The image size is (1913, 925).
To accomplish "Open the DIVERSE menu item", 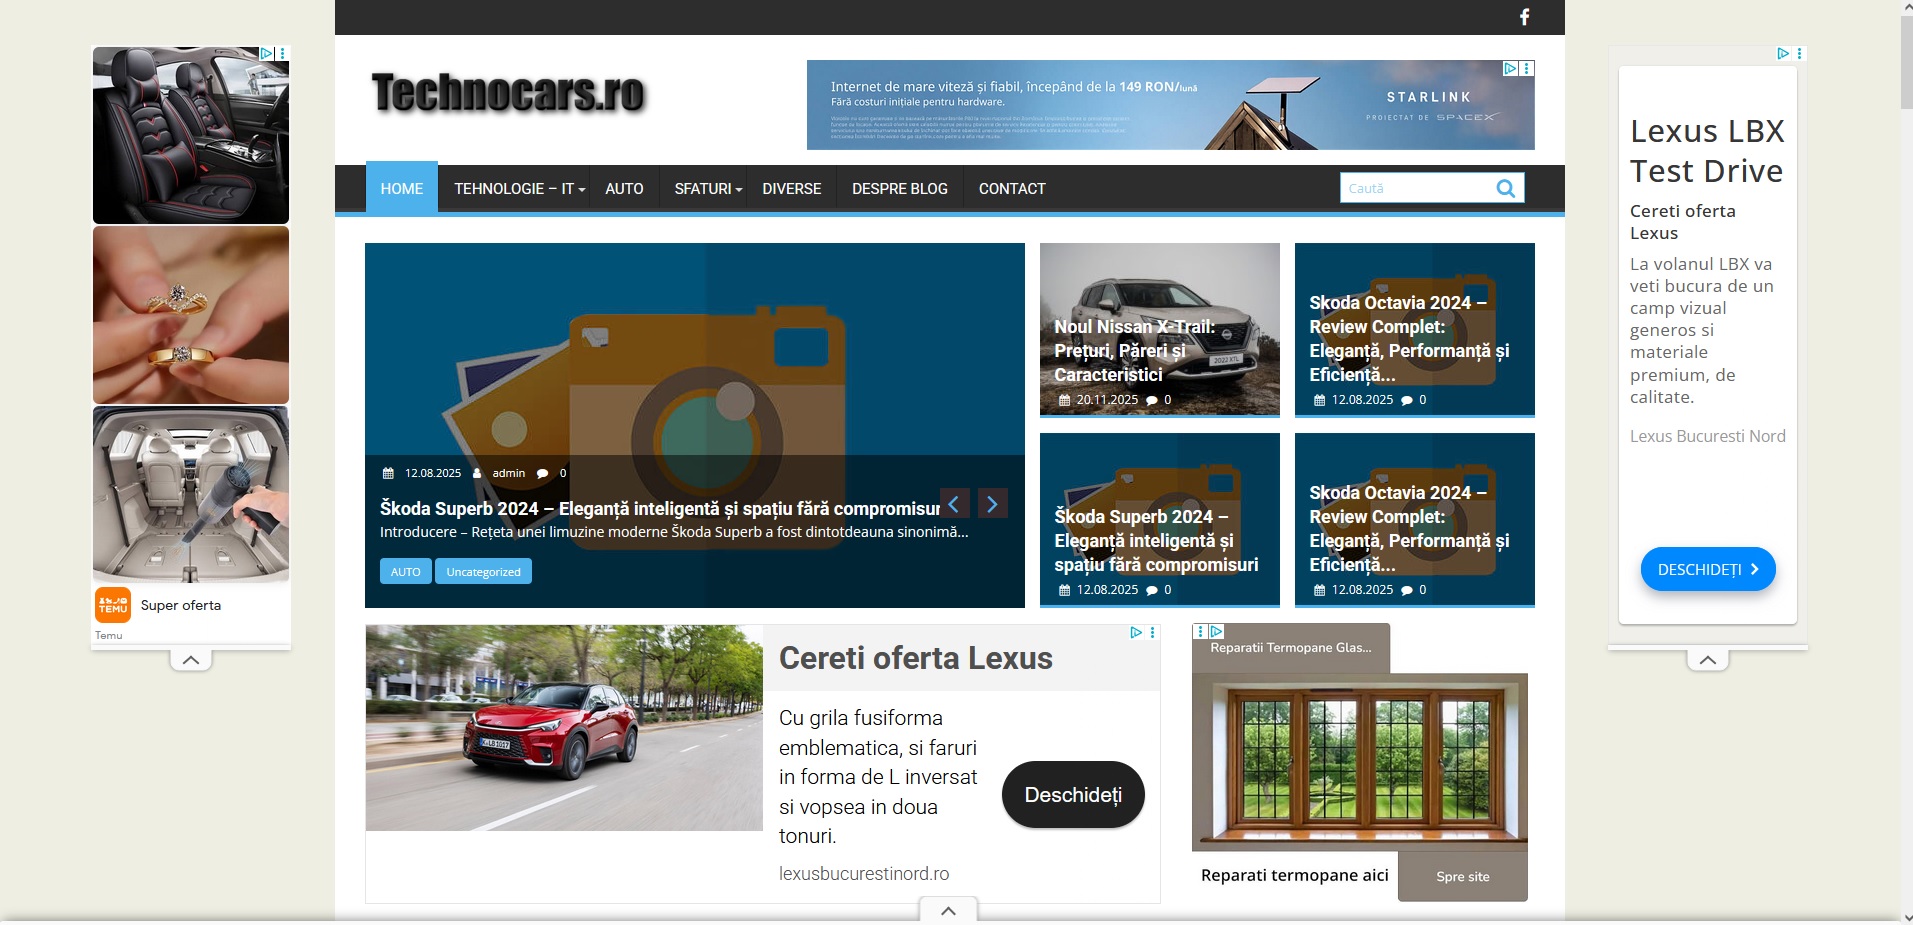I will pos(792,188).
